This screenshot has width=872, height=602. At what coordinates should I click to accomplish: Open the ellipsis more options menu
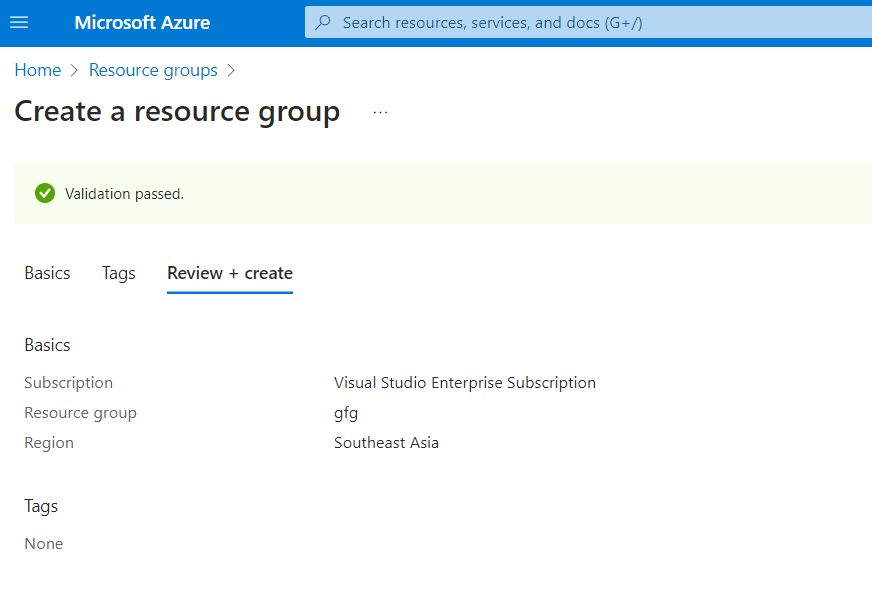380,113
